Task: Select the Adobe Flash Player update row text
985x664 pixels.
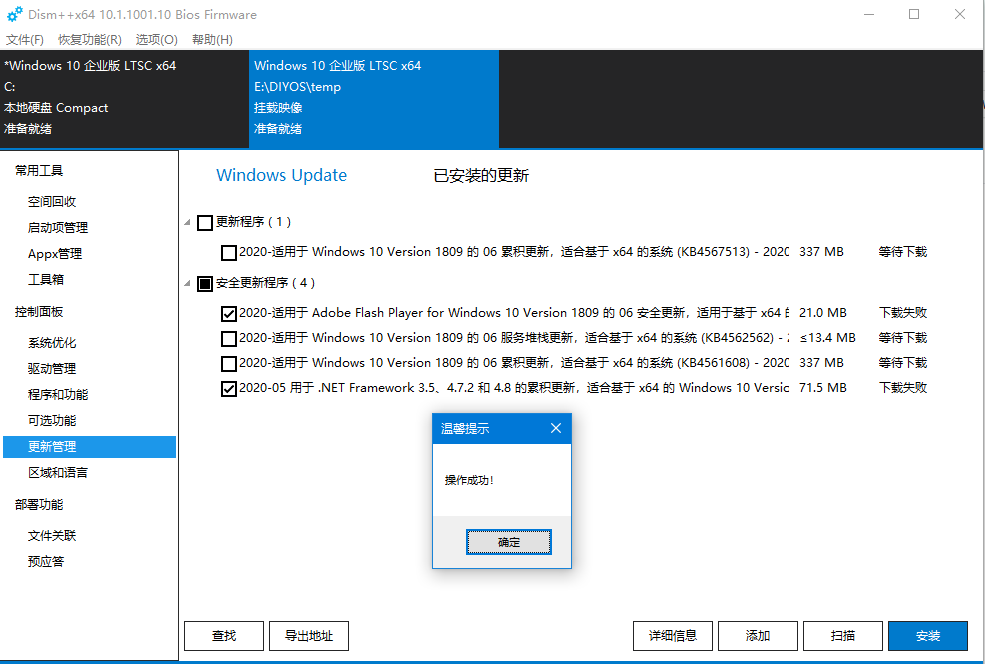Action: click(514, 313)
